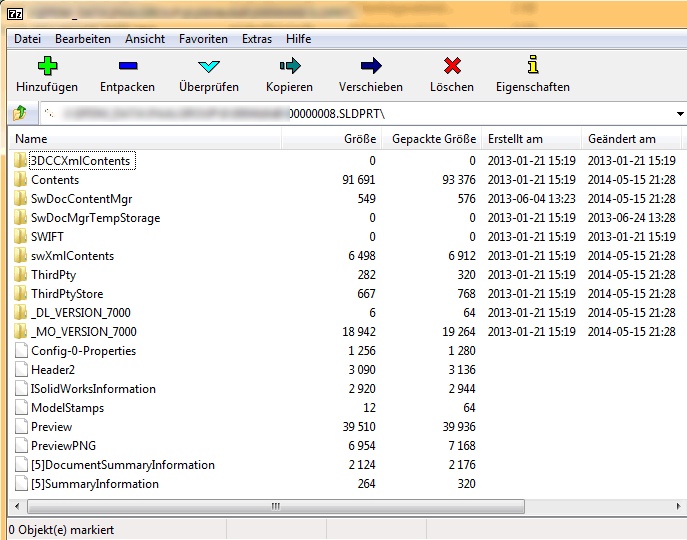This screenshot has width=687, height=540.
Task: Select the SwDocMgrTempStorage folder name
Action: tap(96, 218)
